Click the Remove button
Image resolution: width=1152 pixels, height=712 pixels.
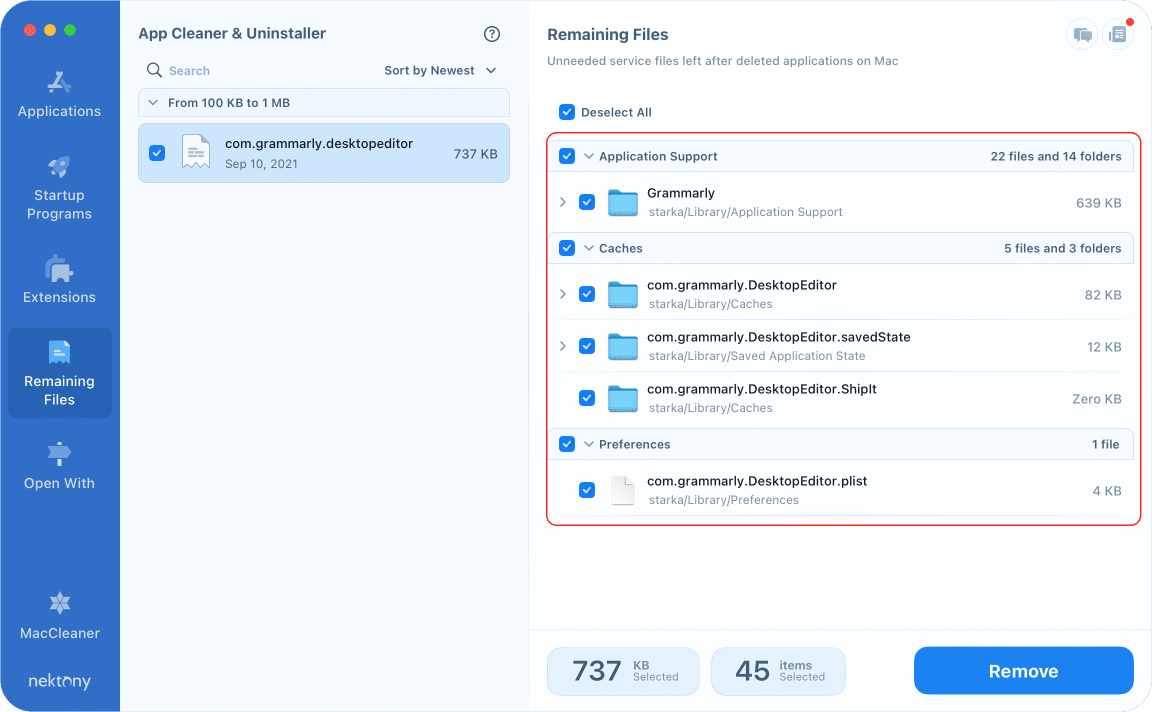pos(1023,671)
